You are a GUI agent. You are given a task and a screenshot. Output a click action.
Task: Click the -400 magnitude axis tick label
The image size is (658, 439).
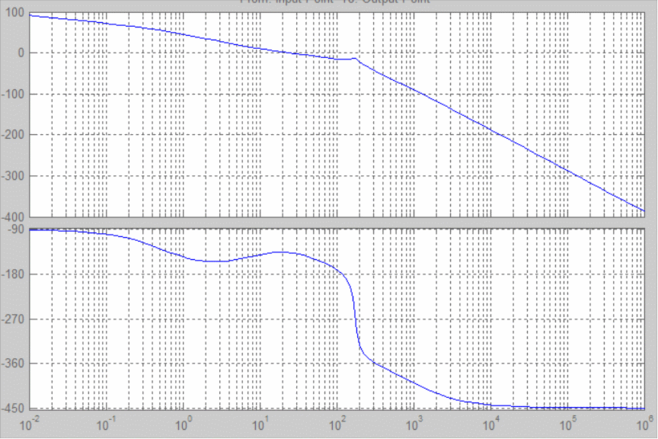pos(13,217)
